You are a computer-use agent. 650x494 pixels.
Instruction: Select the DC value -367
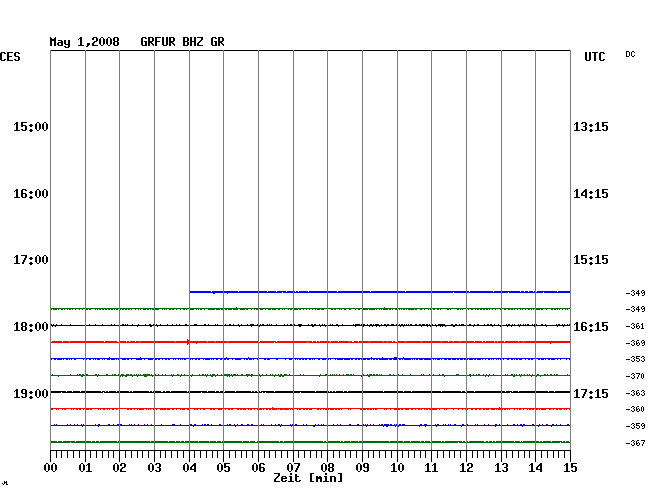[635, 443]
